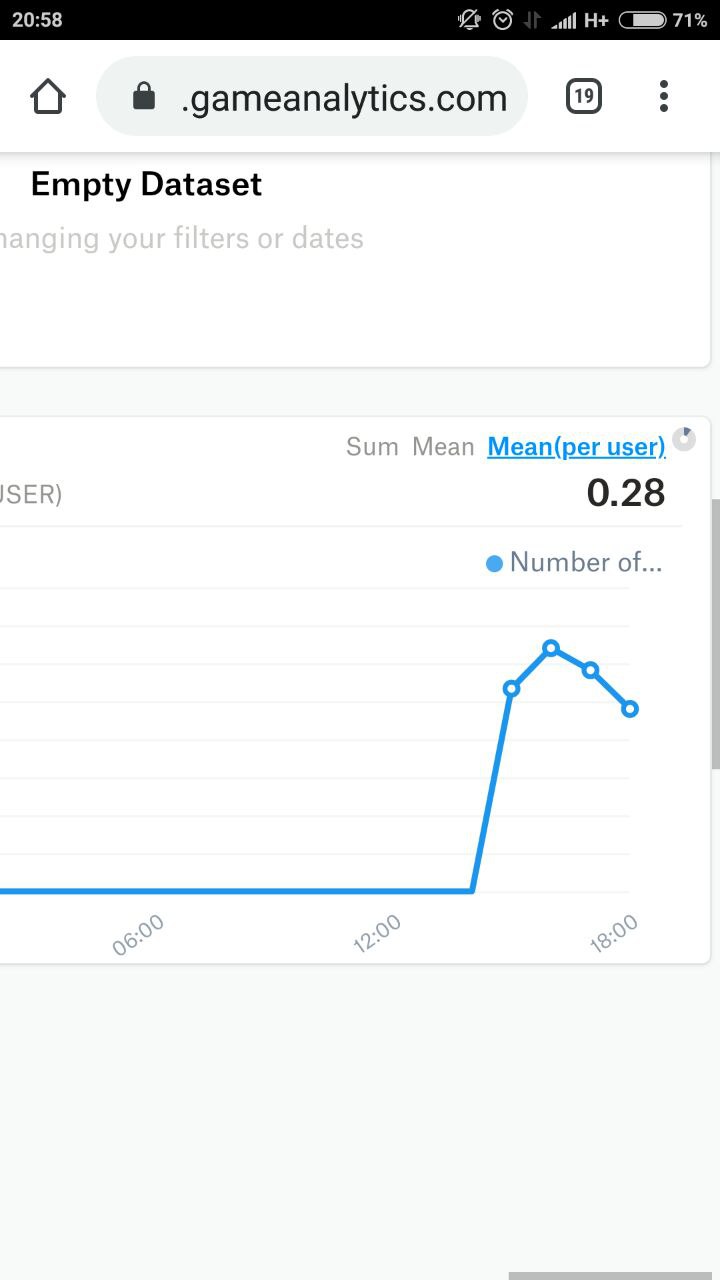Switch the chart to Sum aggregation
Screen dimensions: 720x1280
(372, 447)
